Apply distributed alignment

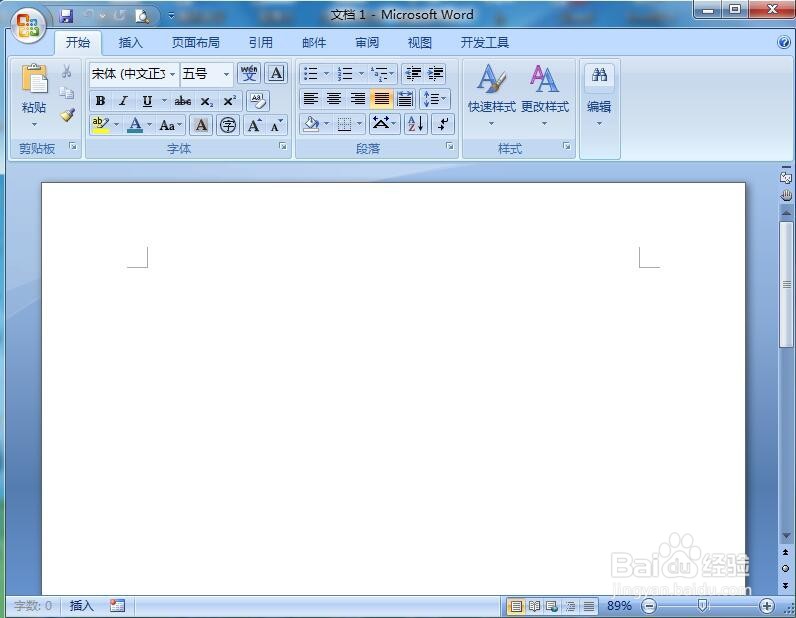pyautogui.click(x=405, y=99)
